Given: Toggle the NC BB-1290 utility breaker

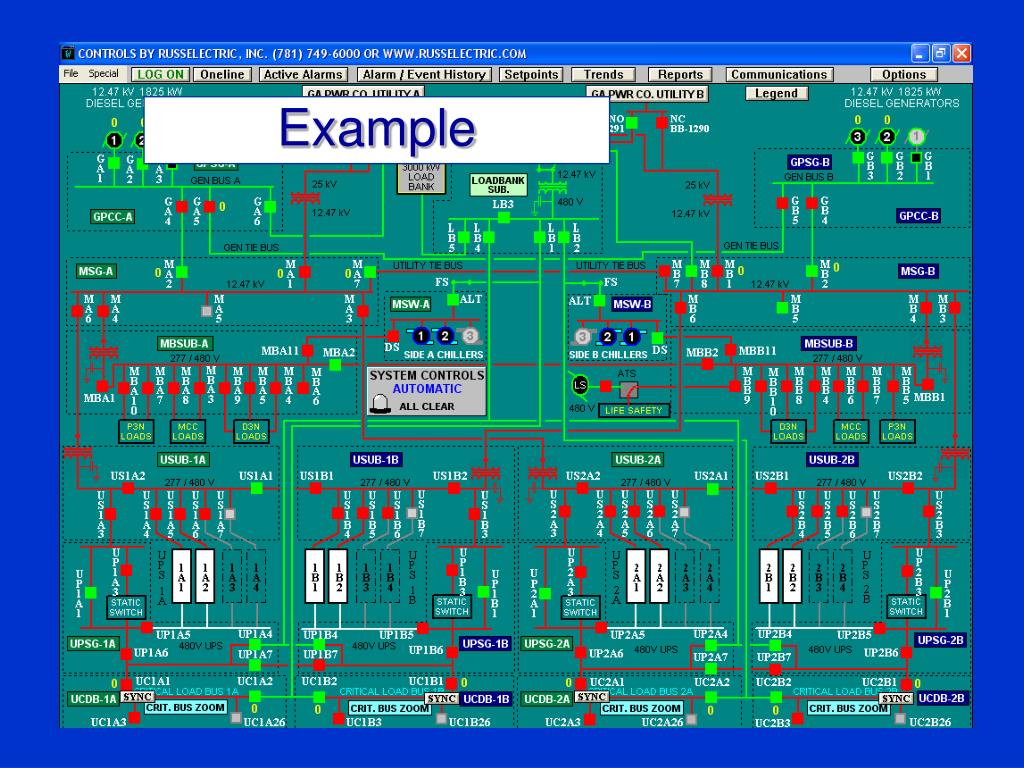Looking at the screenshot, I should (662, 122).
